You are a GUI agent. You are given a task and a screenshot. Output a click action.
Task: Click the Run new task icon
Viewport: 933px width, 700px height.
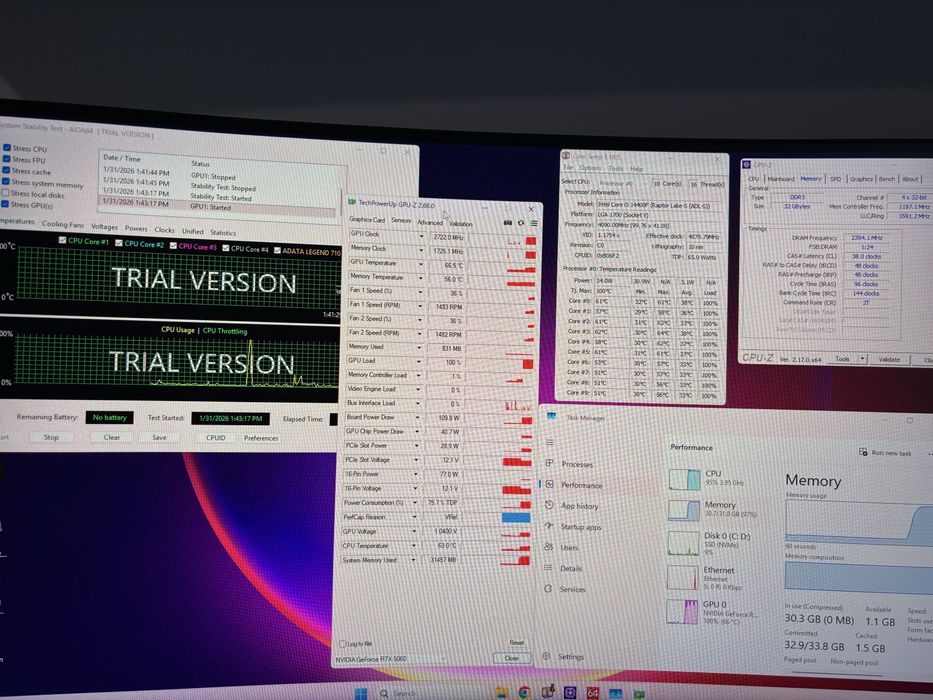(x=863, y=452)
